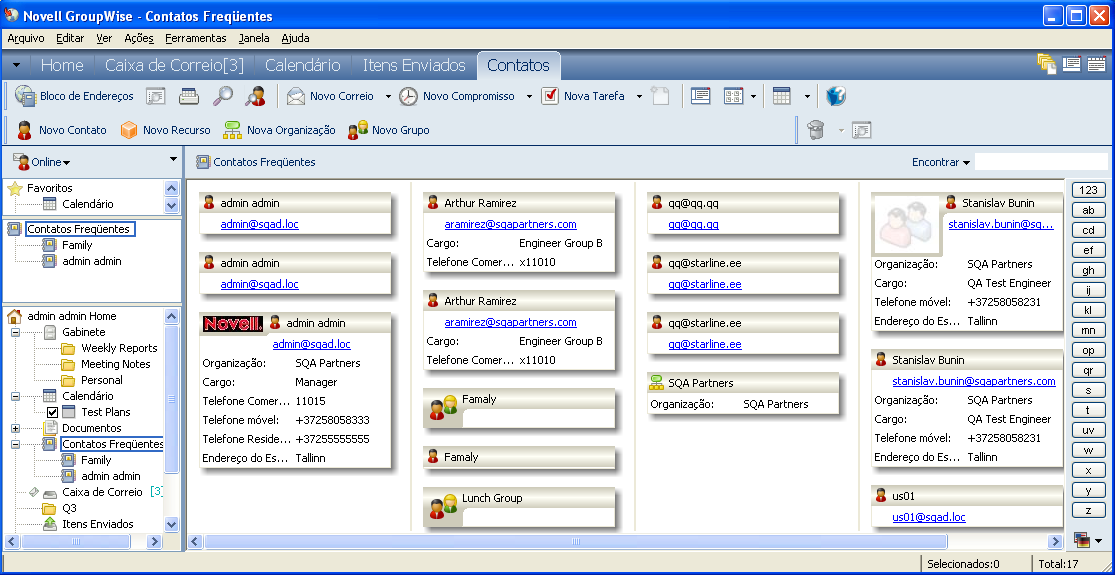Jump to contacts under index '123'
This screenshot has height=575, width=1115.
[x=1088, y=190]
